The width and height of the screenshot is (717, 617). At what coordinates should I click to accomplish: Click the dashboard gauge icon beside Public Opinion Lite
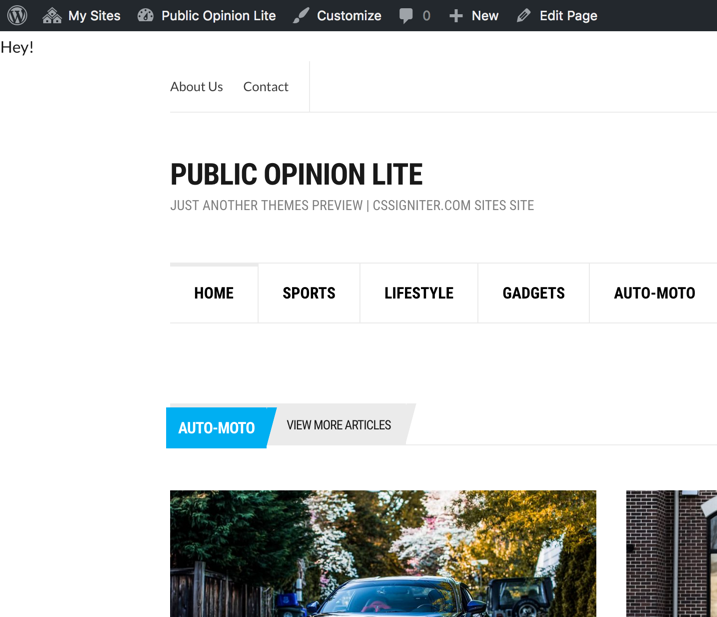(x=145, y=16)
